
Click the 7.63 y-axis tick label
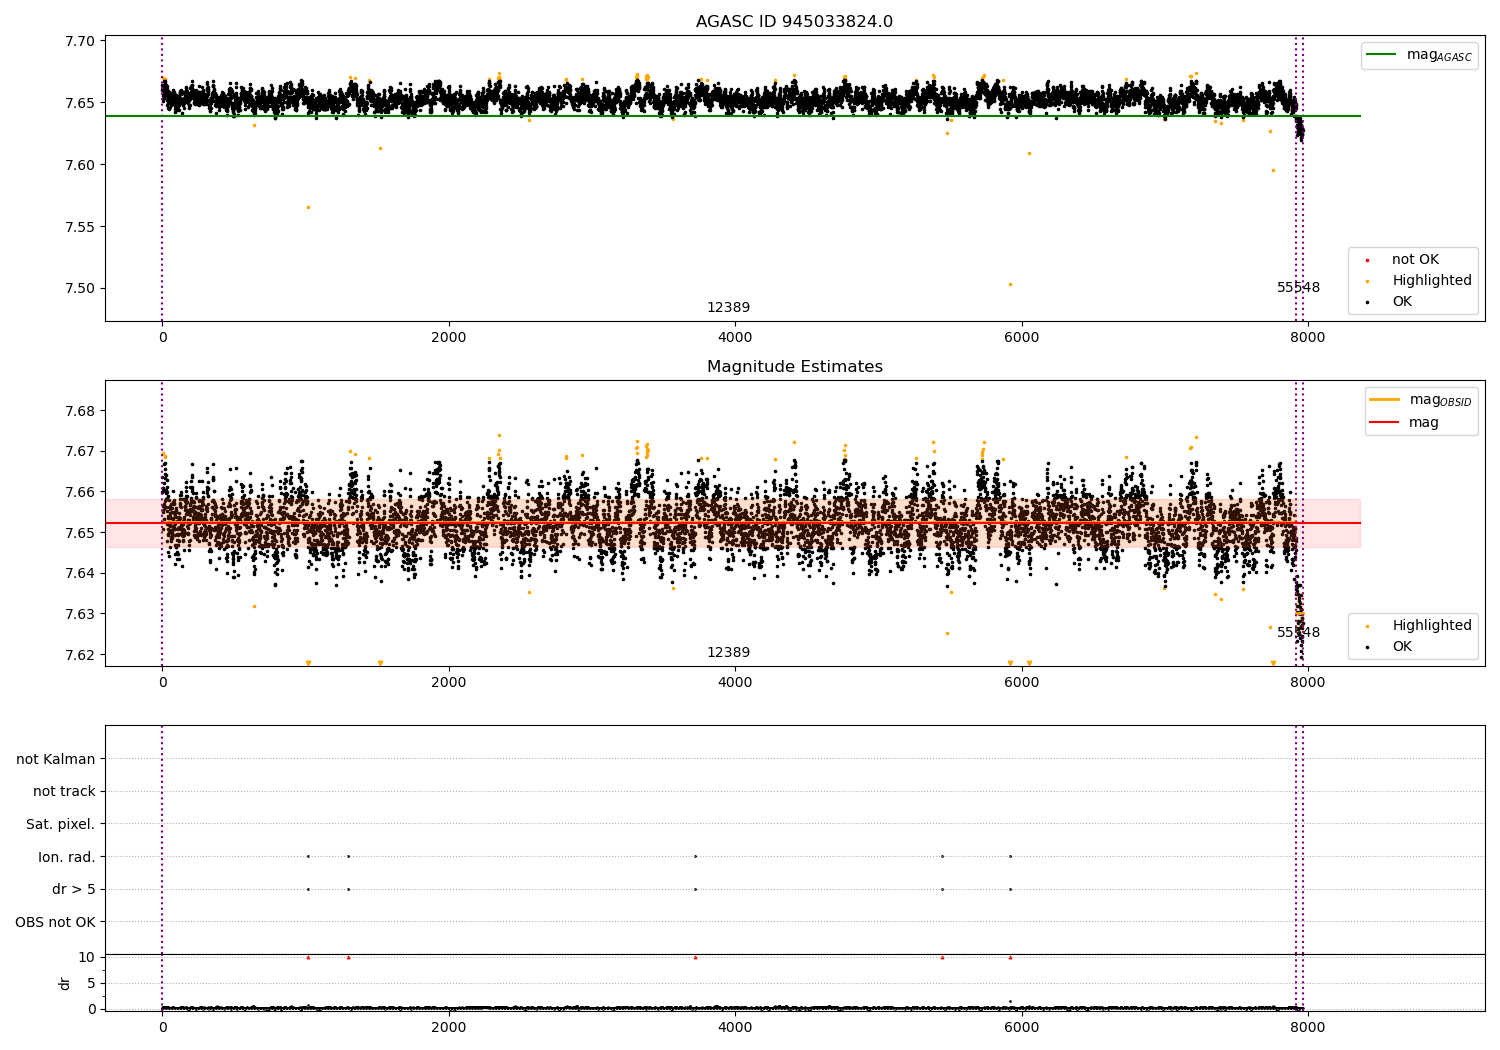click(x=80, y=614)
